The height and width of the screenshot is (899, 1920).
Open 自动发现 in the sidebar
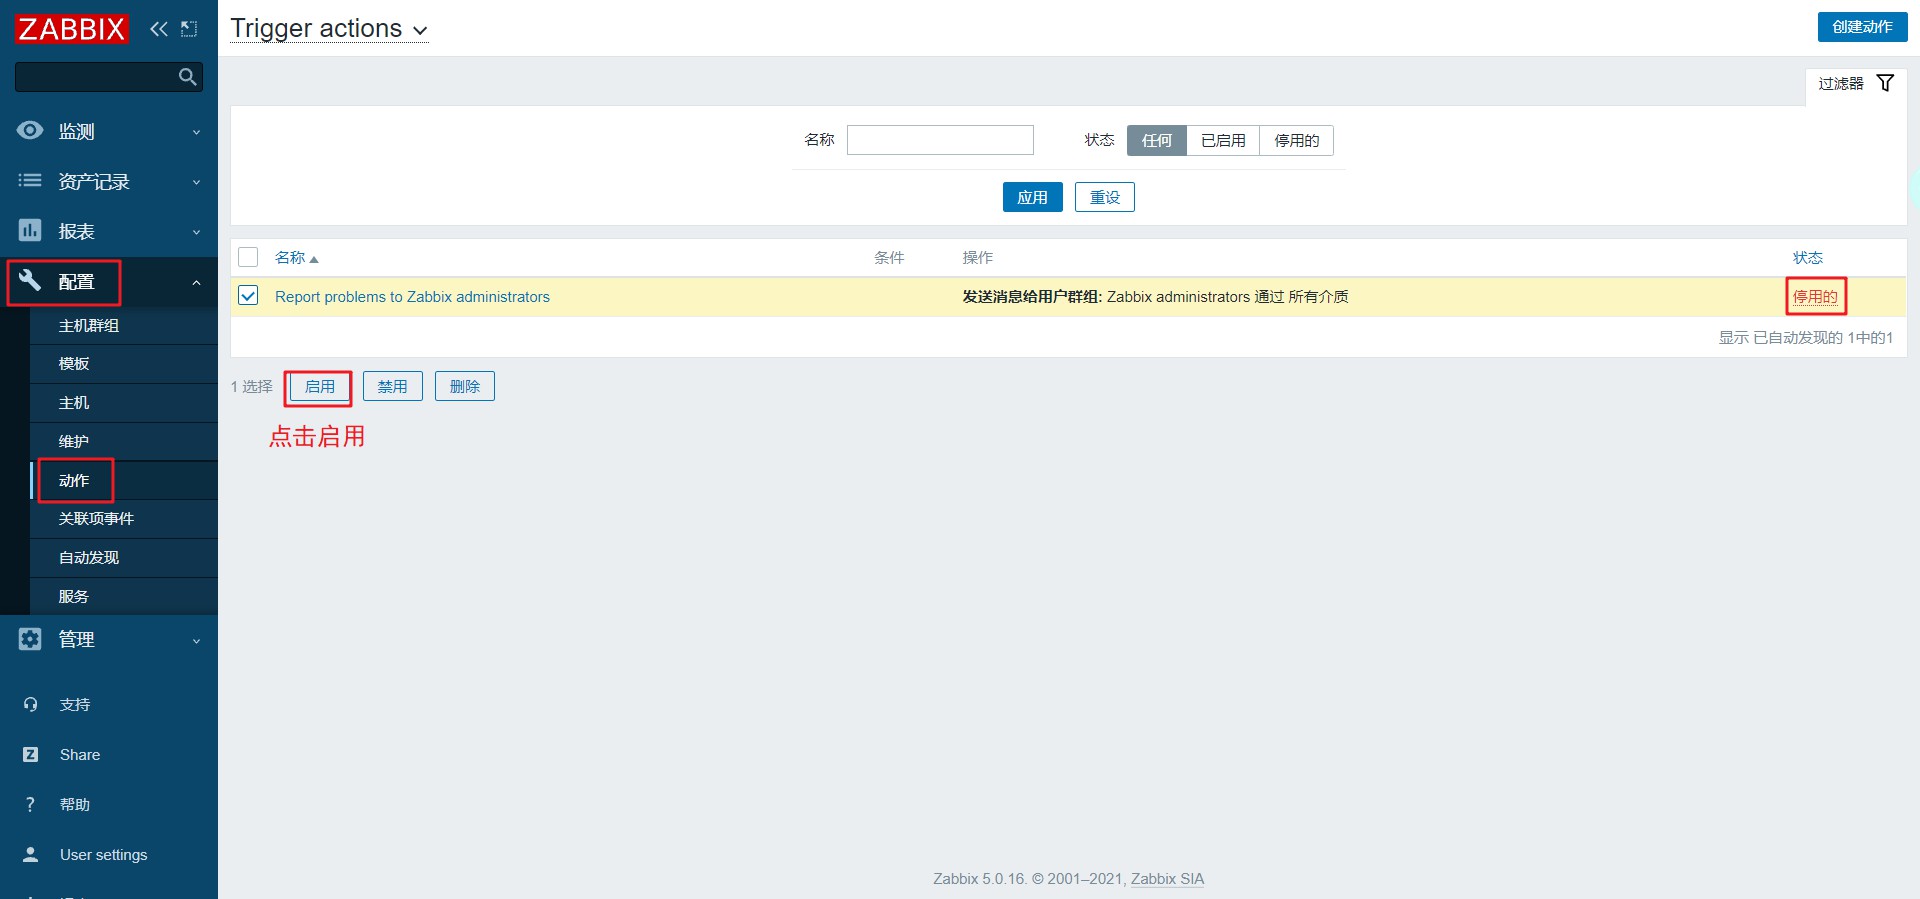(x=89, y=558)
